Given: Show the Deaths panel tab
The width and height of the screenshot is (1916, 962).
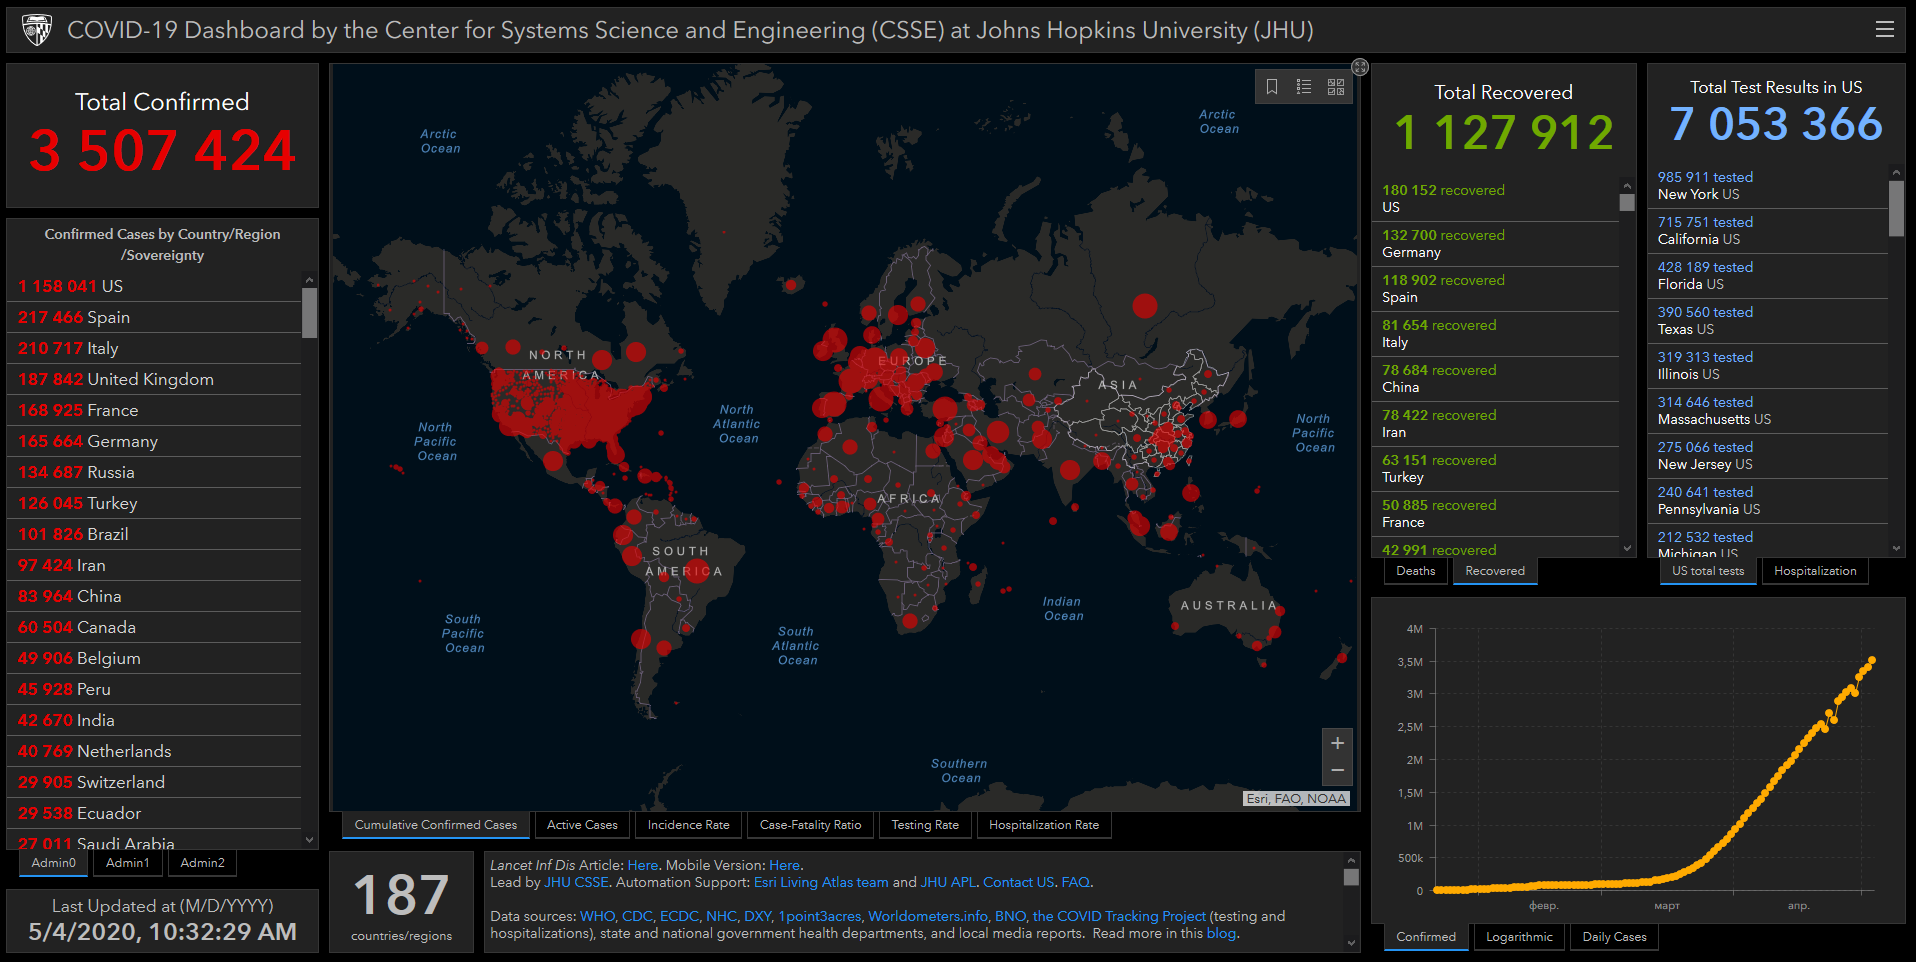Looking at the screenshot, I should click(1415, 571).
